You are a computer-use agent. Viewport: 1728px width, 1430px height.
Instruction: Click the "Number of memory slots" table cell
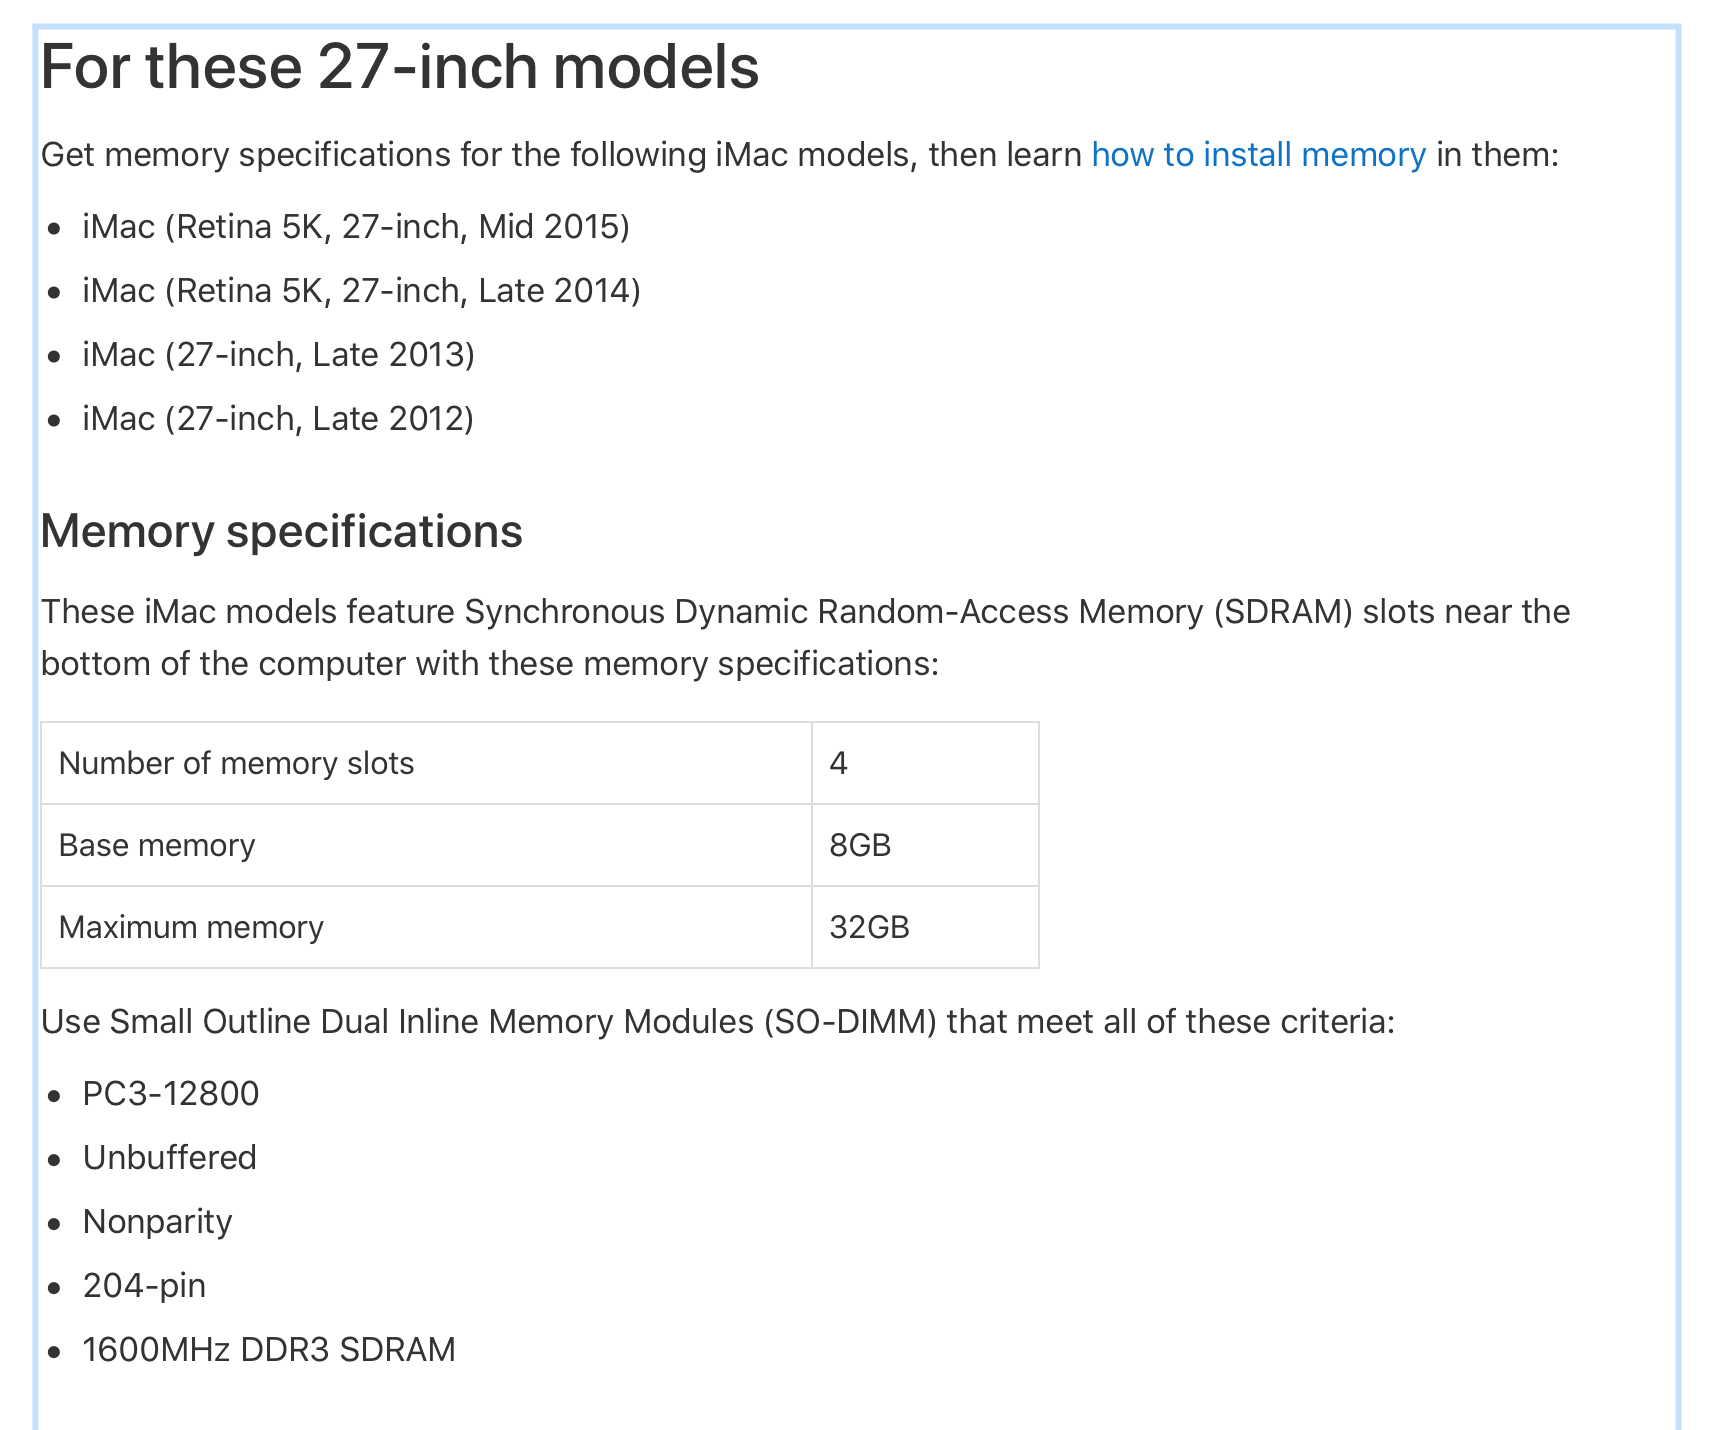236,763
